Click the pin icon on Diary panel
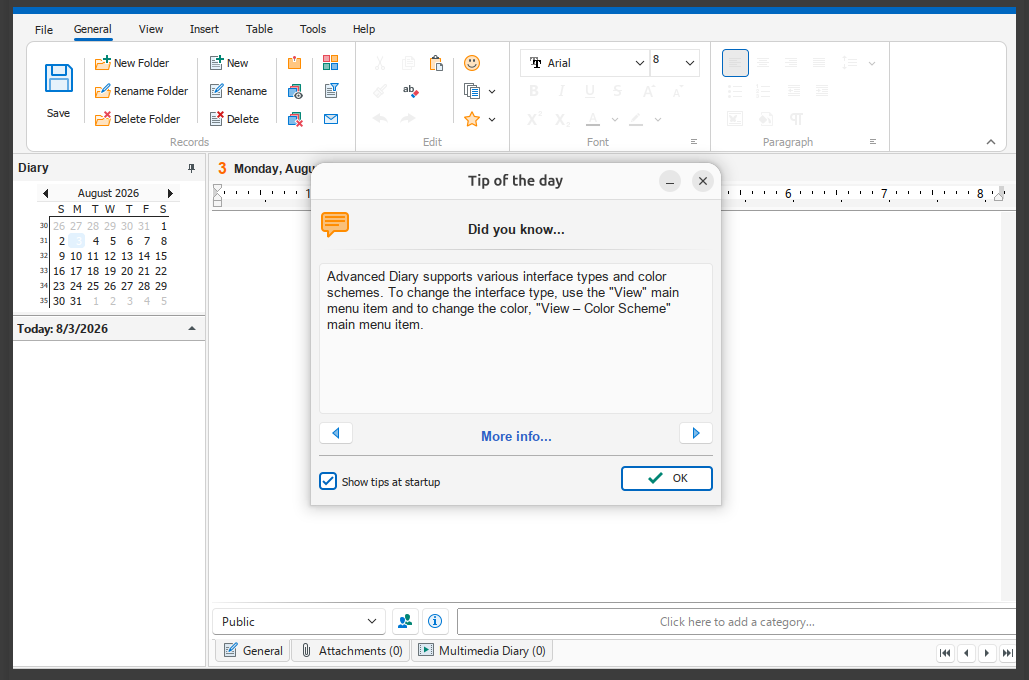 (x=192, y=168)
